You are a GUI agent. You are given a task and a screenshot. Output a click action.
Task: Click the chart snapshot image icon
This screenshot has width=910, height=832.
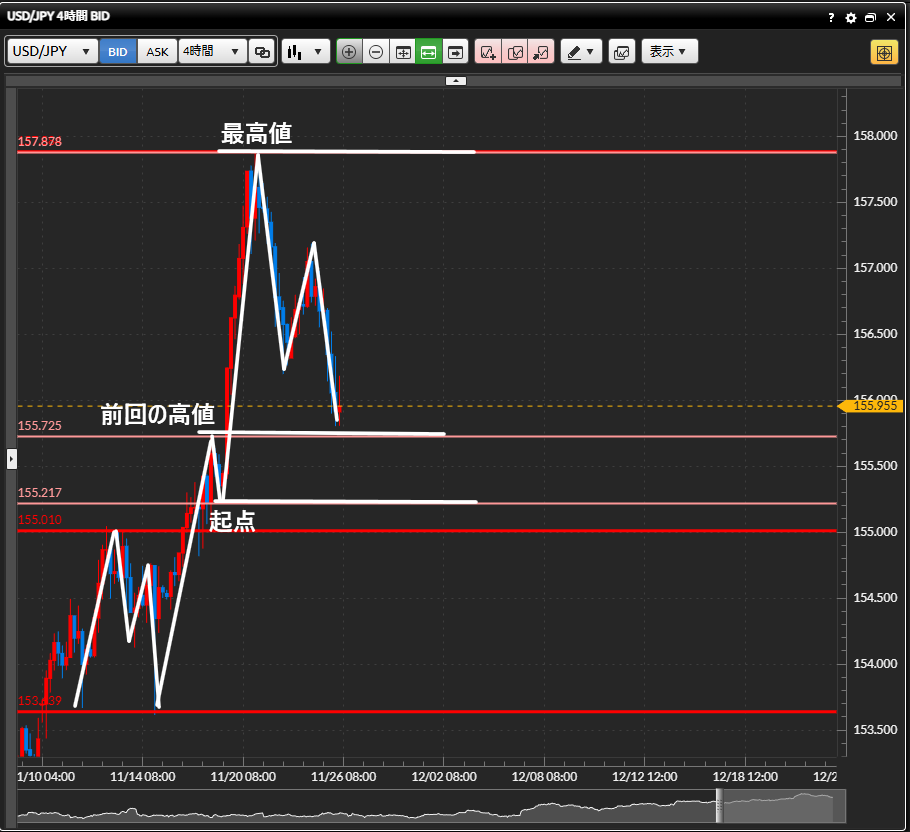621,52
